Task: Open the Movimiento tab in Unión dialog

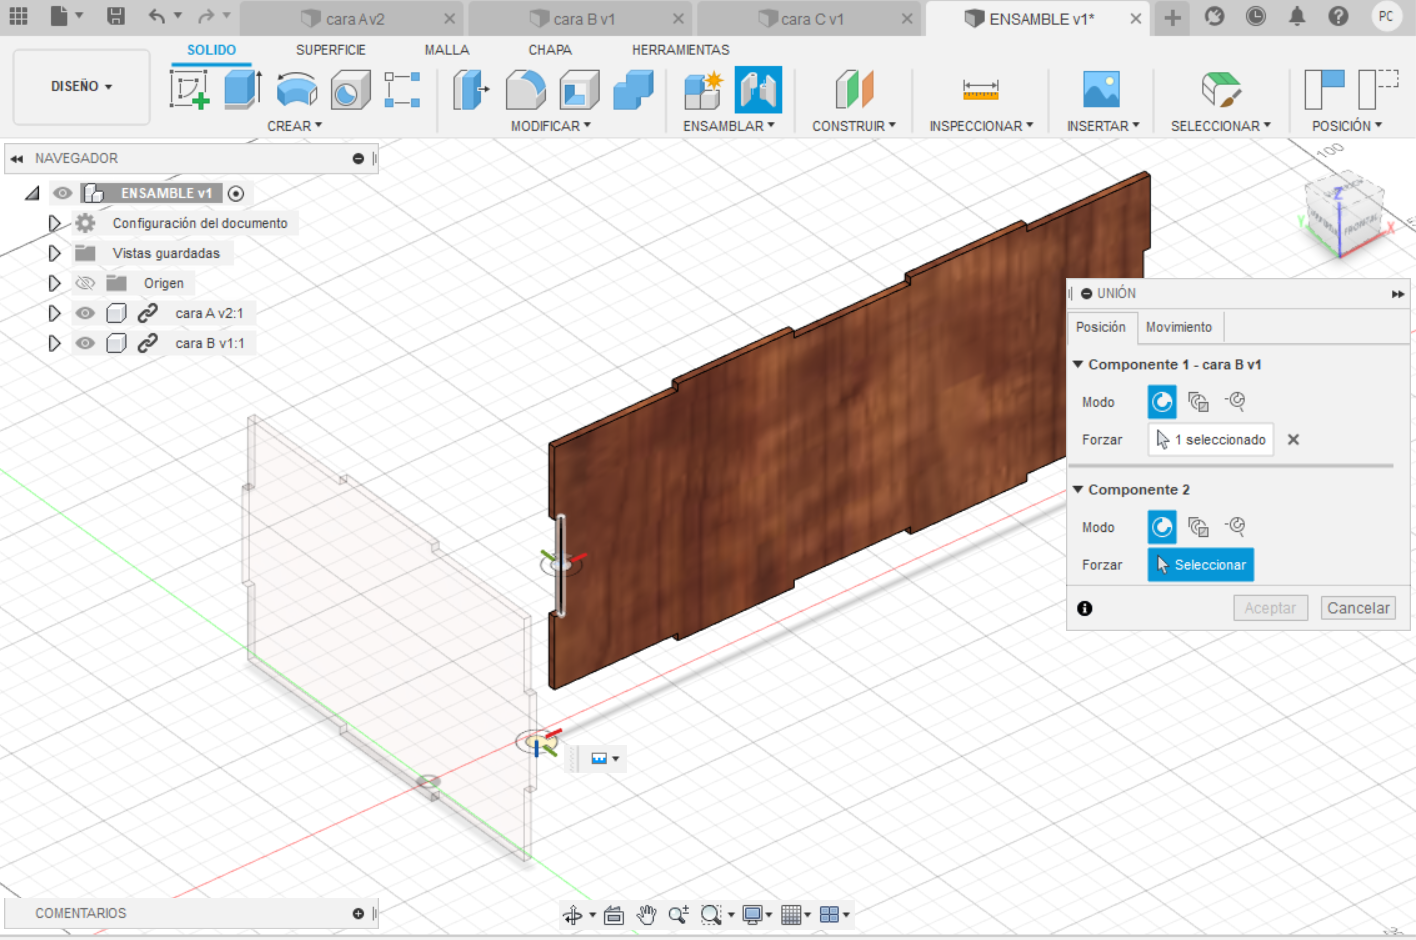Action: click(1179, 327)
